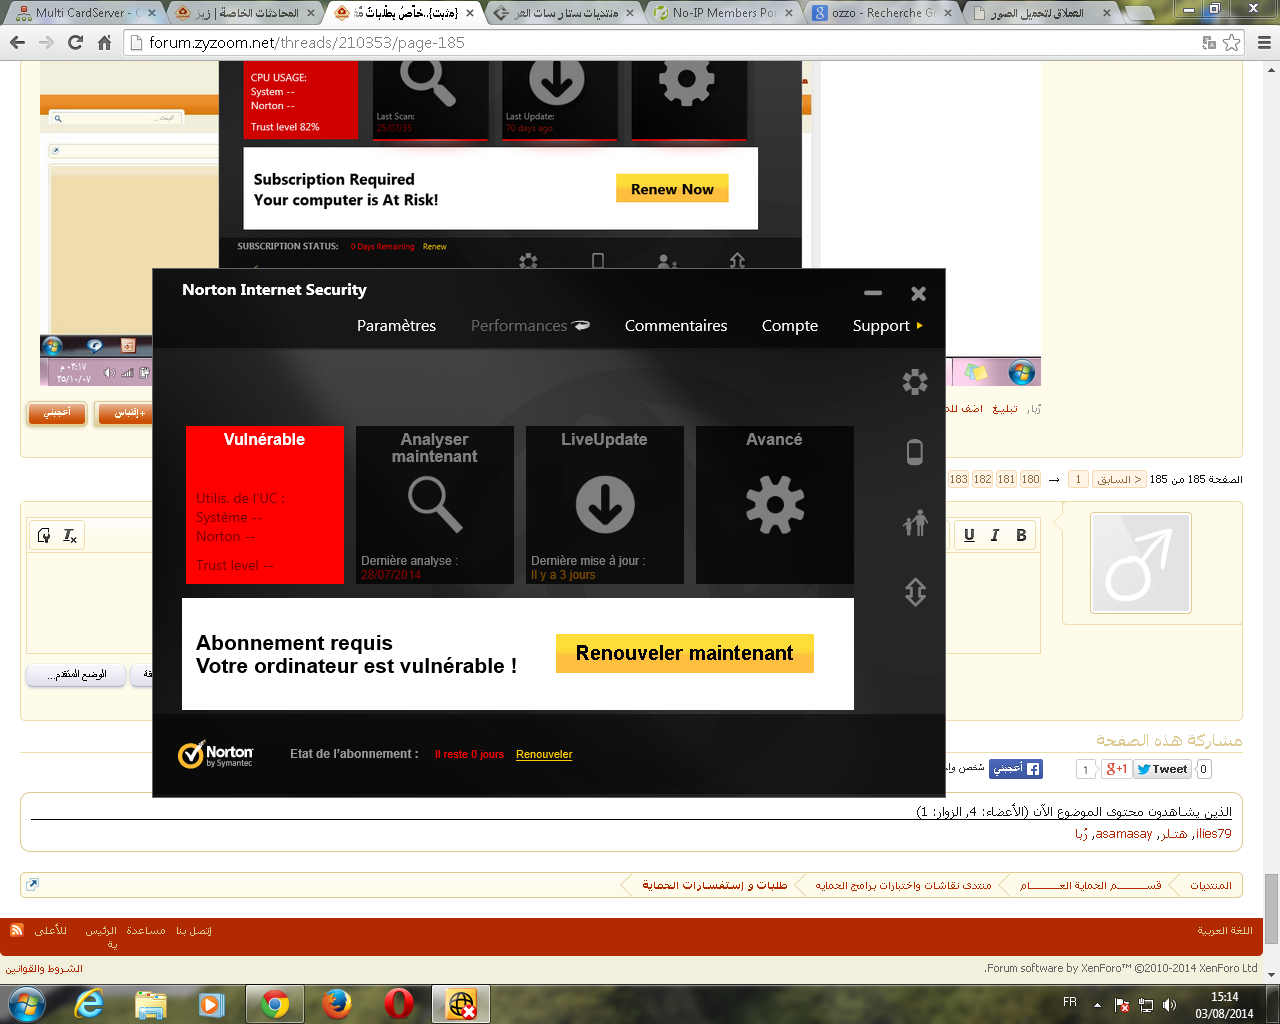Minimize the Norton Internet Security window
This screenshot has width=1280, height=1024.
873,293
